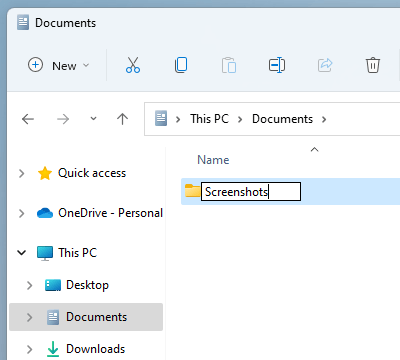Expand the OneDrive - Personal node
This screenshot has width=400, height=360.
tap(22, 213)
